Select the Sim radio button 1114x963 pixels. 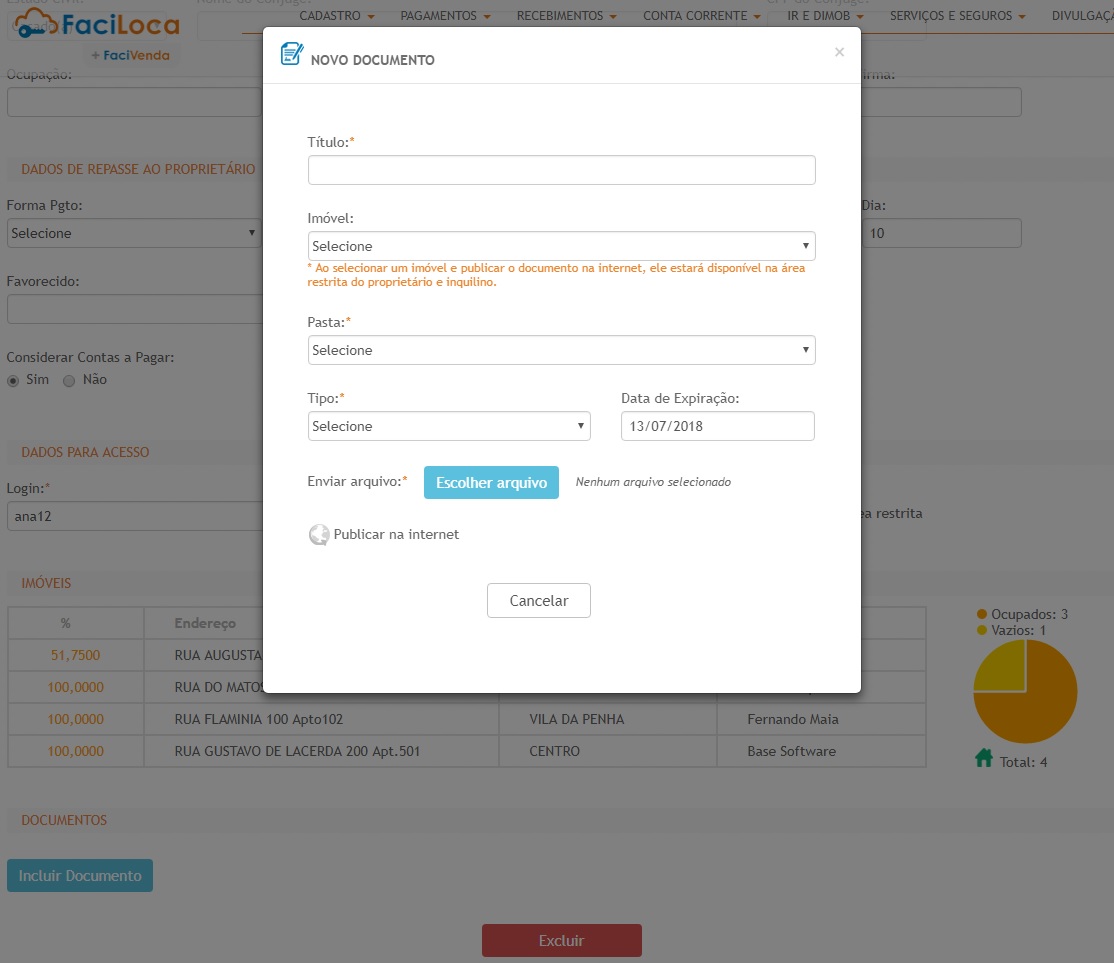point(14,380)
